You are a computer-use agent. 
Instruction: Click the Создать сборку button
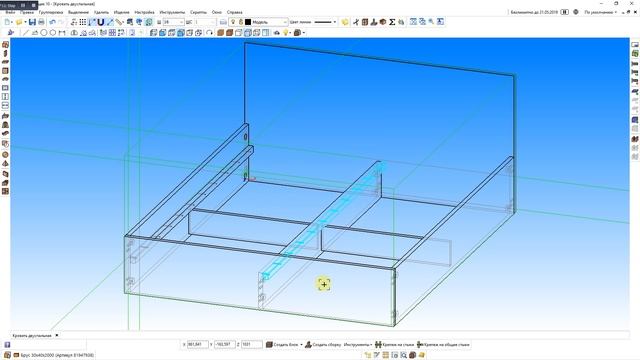click(x=323, y=345)
